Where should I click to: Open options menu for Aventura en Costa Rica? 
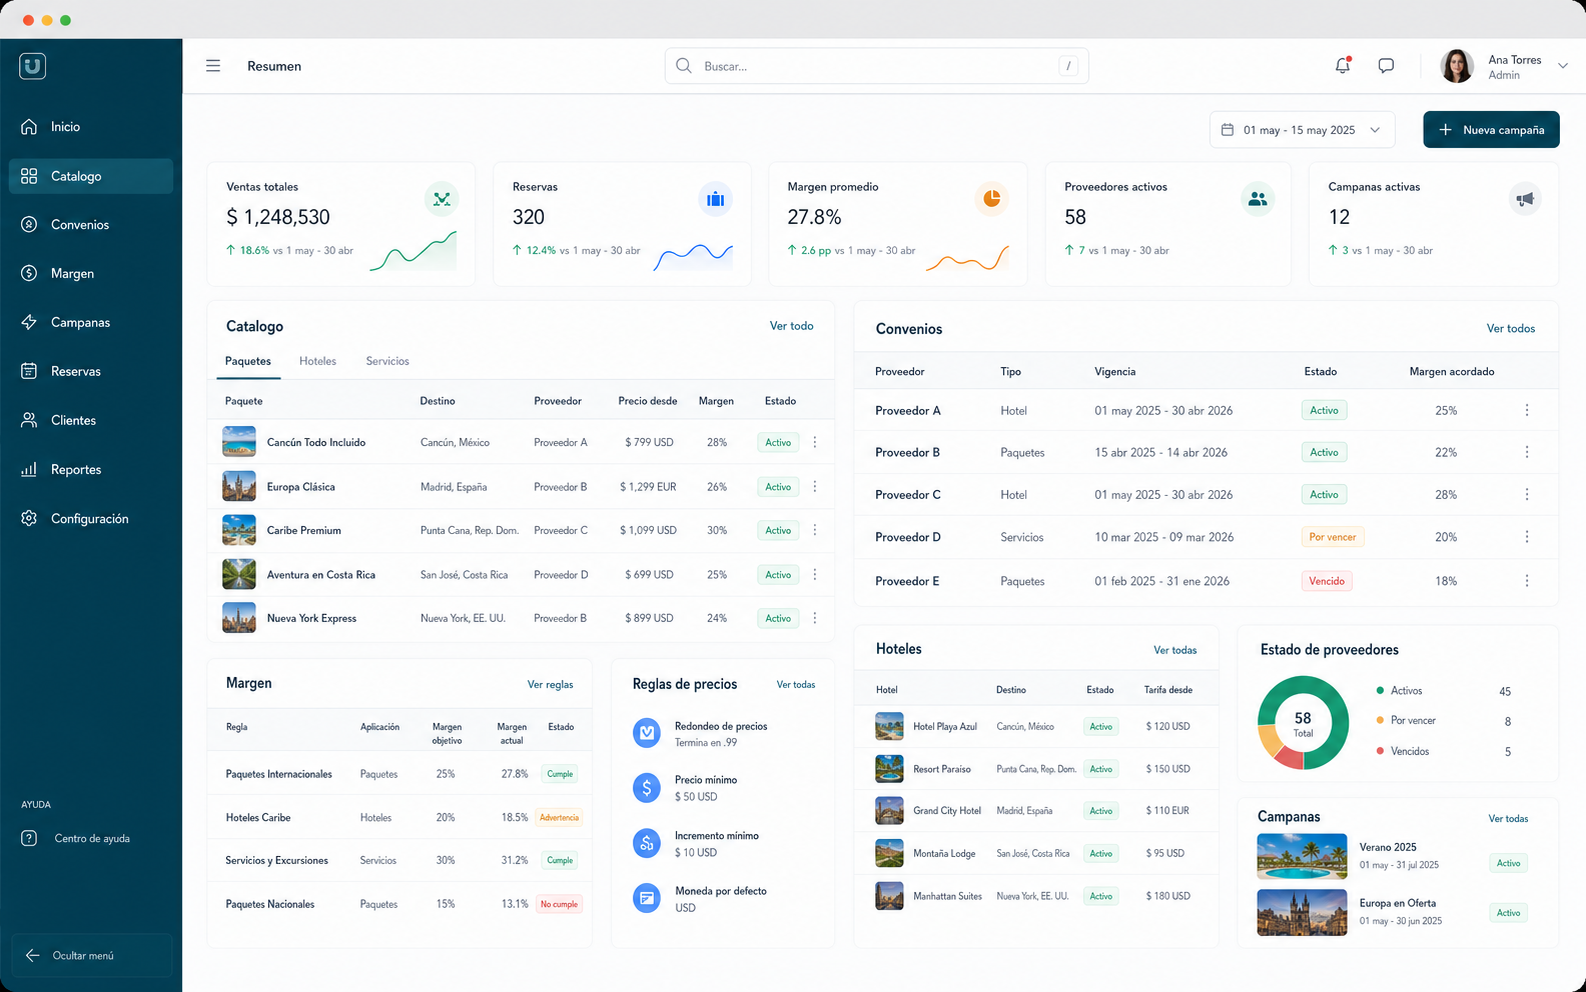[815, 574]
